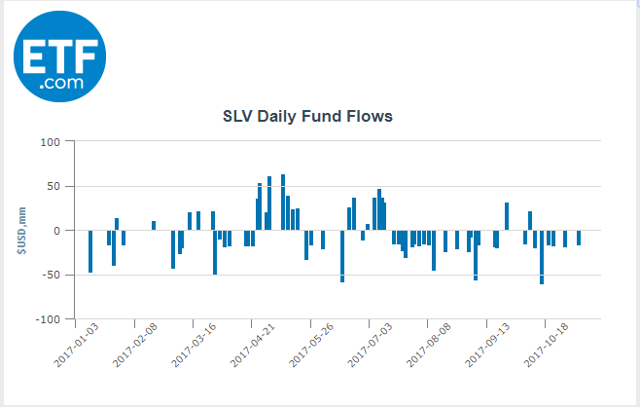Click the 100 y-axis tick label
Screen dimensions: 640x407
(x=52, y=142)
